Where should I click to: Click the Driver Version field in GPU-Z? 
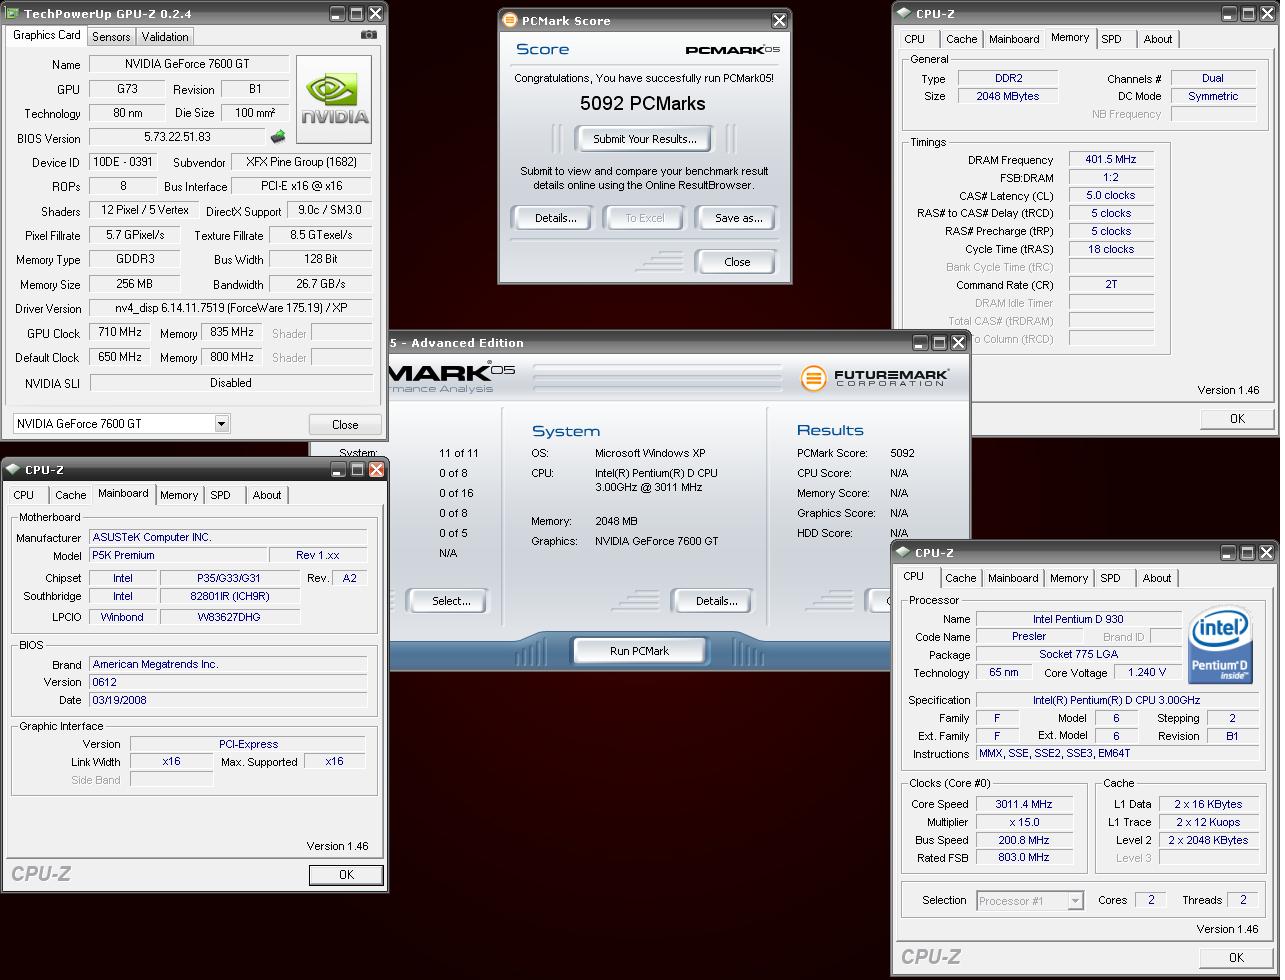[231, 309]
